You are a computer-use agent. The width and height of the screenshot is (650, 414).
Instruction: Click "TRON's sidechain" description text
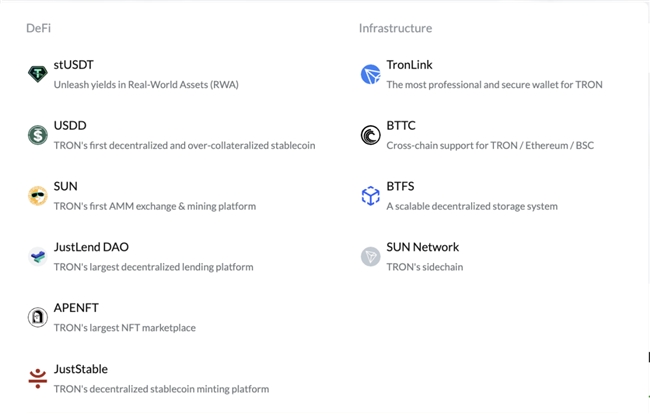tap(425, 267)
